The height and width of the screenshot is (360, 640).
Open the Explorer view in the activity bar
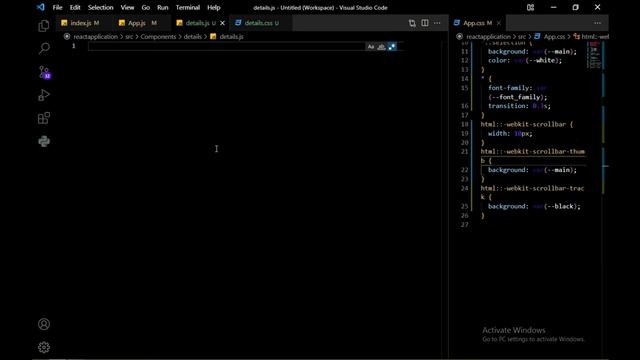click(x=44, y=26)
